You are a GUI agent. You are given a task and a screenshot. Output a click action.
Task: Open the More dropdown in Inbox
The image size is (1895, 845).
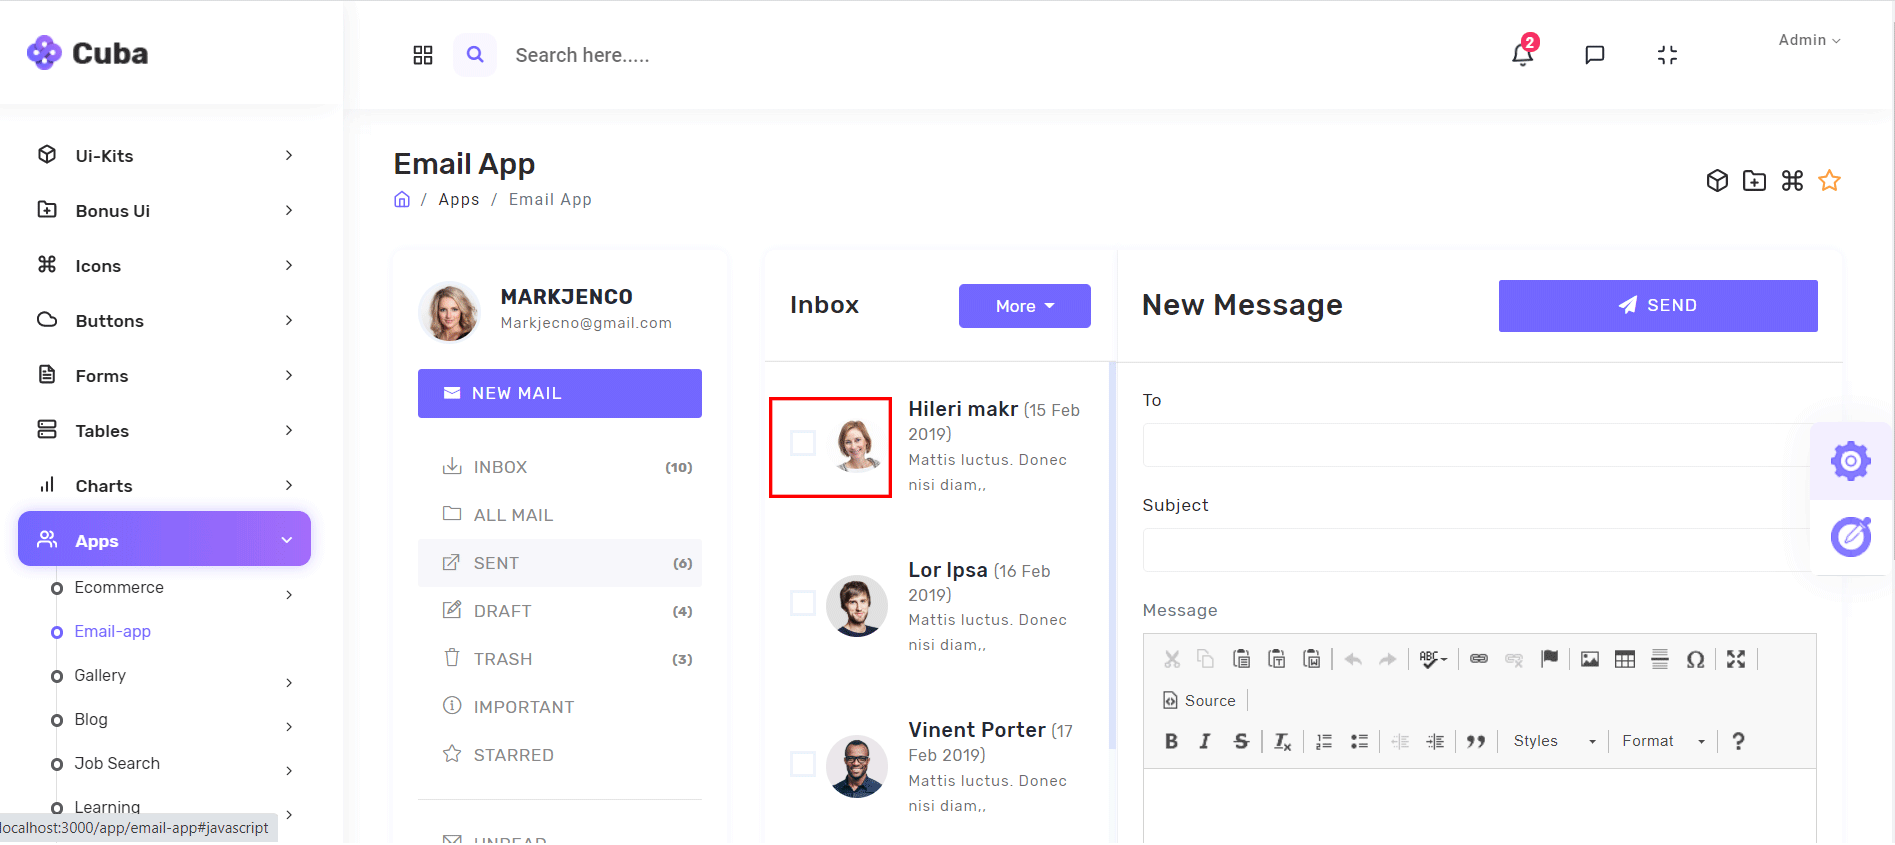coord(1025,306)
